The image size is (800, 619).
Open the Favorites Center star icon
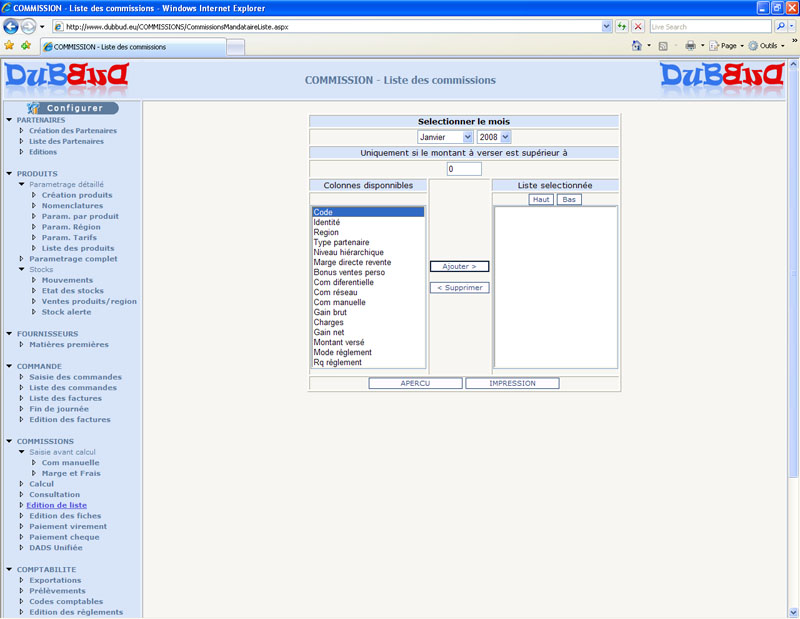tap(9, 46)
